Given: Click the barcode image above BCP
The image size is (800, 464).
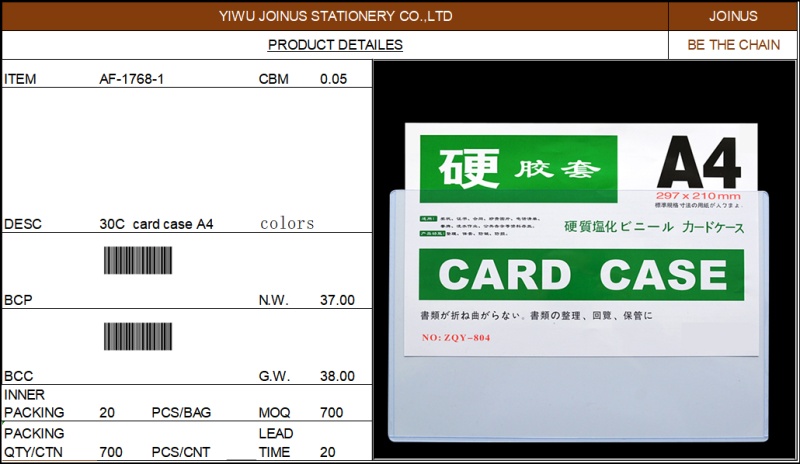Looking at the screenshot, I should pyautogui.click(x=137, y=261).
